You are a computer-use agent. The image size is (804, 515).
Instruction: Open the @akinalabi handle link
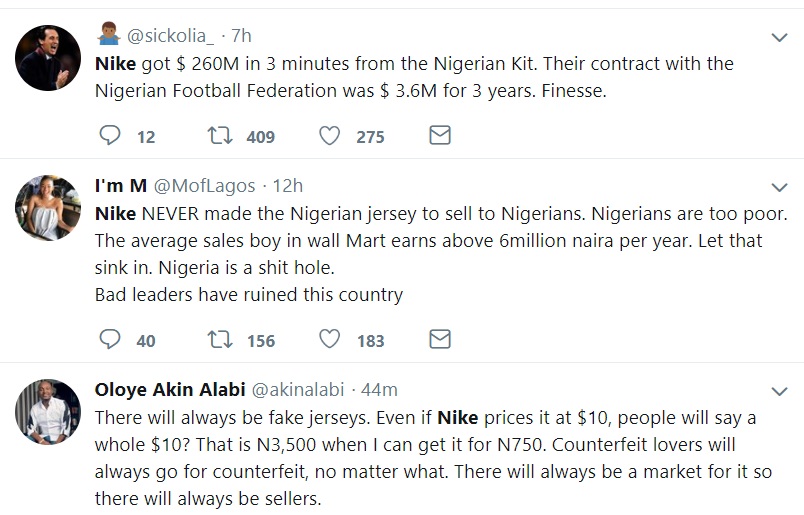point(298,389)
